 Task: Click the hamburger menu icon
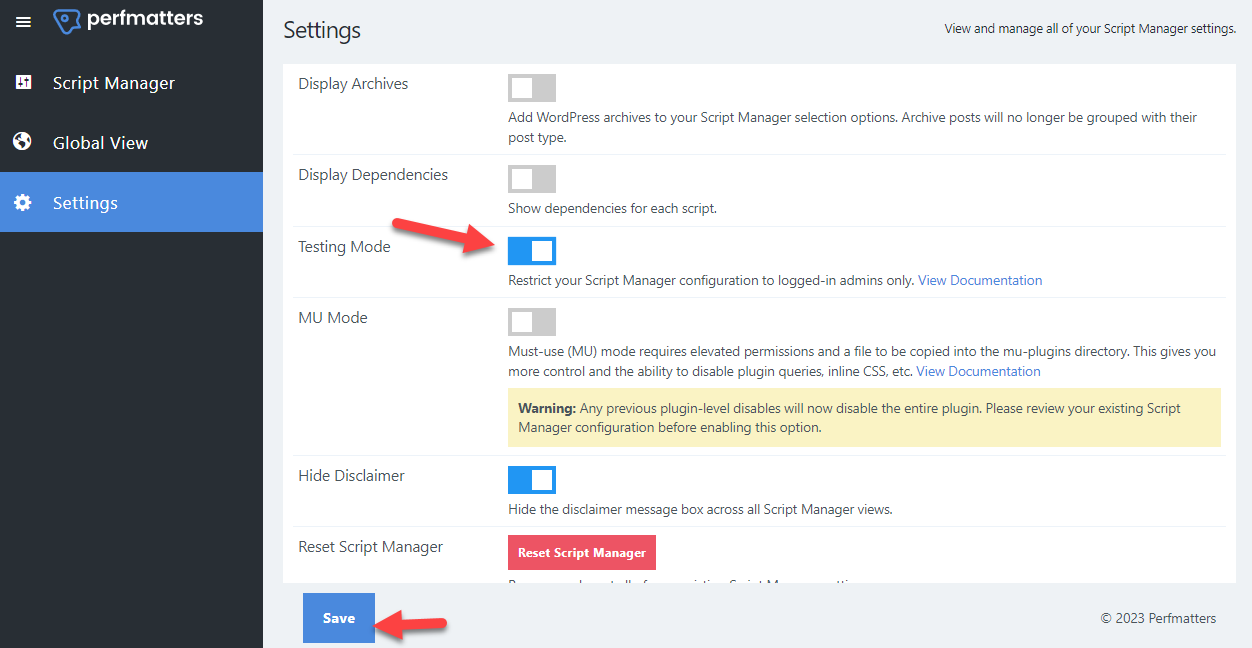[x=23, y=22]
